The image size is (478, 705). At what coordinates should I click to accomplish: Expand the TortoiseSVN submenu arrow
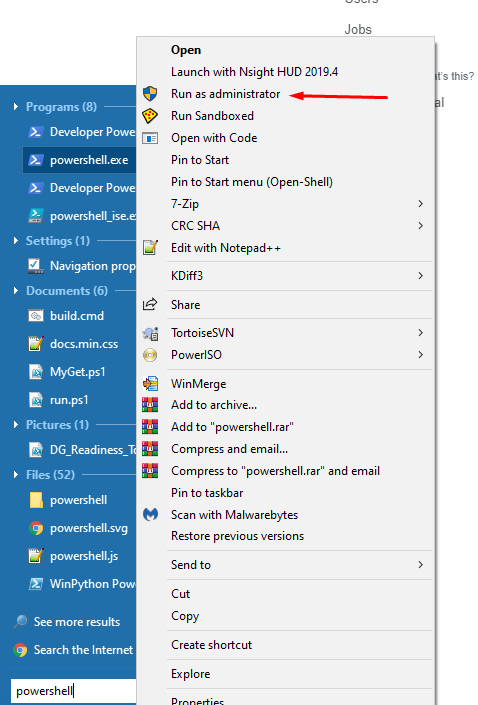[x=420, y=333]
